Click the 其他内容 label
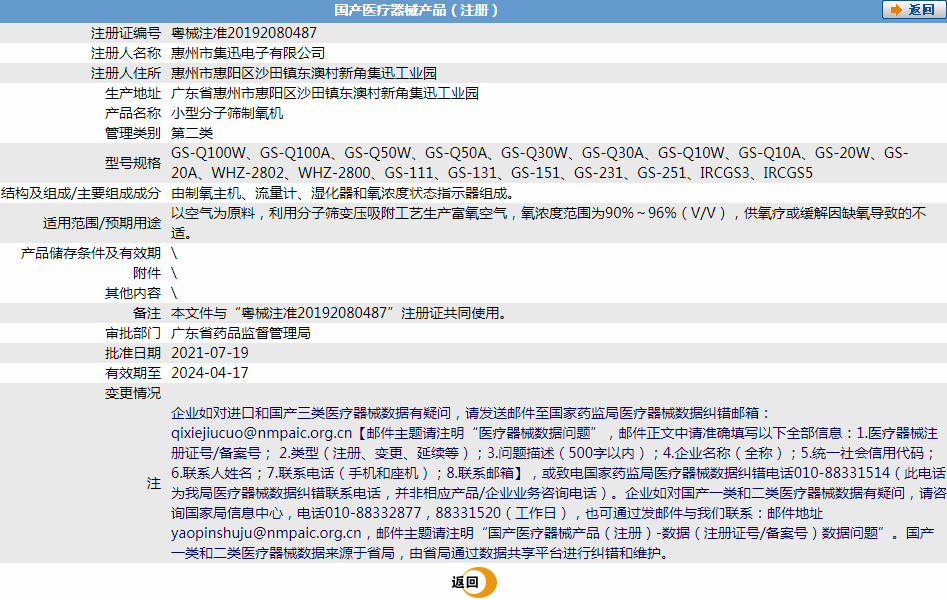This screenshot has height=600, width=947. coord(133,293)
